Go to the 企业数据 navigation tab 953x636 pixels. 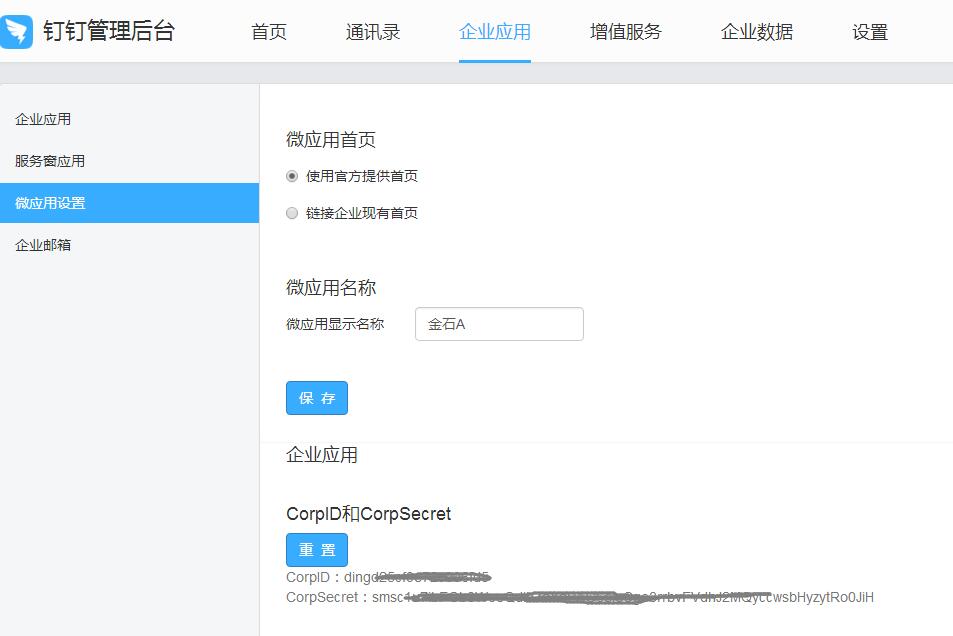click(756, 32)
